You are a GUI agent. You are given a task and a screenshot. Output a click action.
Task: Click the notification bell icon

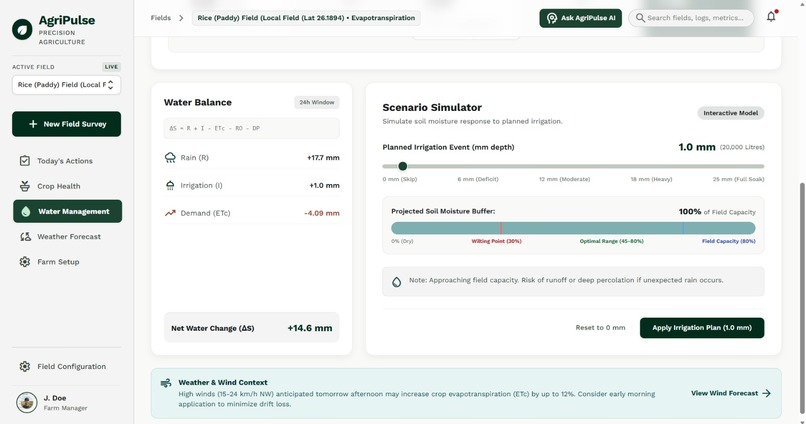[x=771, y=16]
